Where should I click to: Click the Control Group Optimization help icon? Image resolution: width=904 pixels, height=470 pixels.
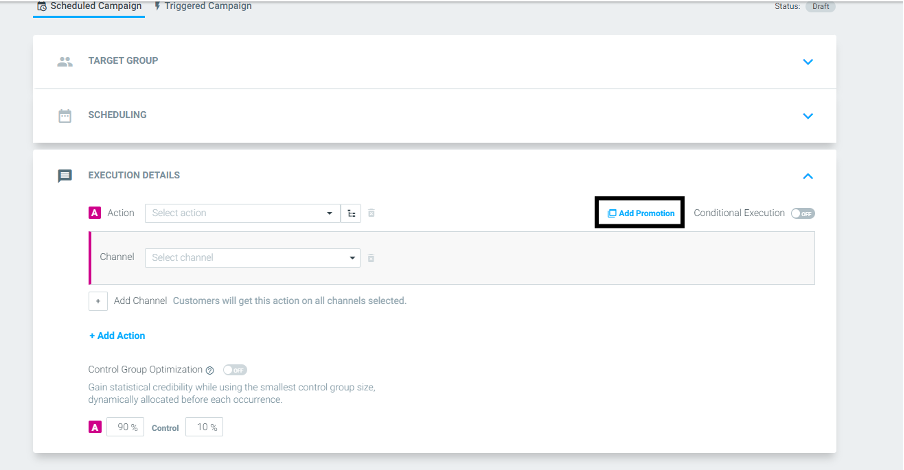click(x=210, y=370)
